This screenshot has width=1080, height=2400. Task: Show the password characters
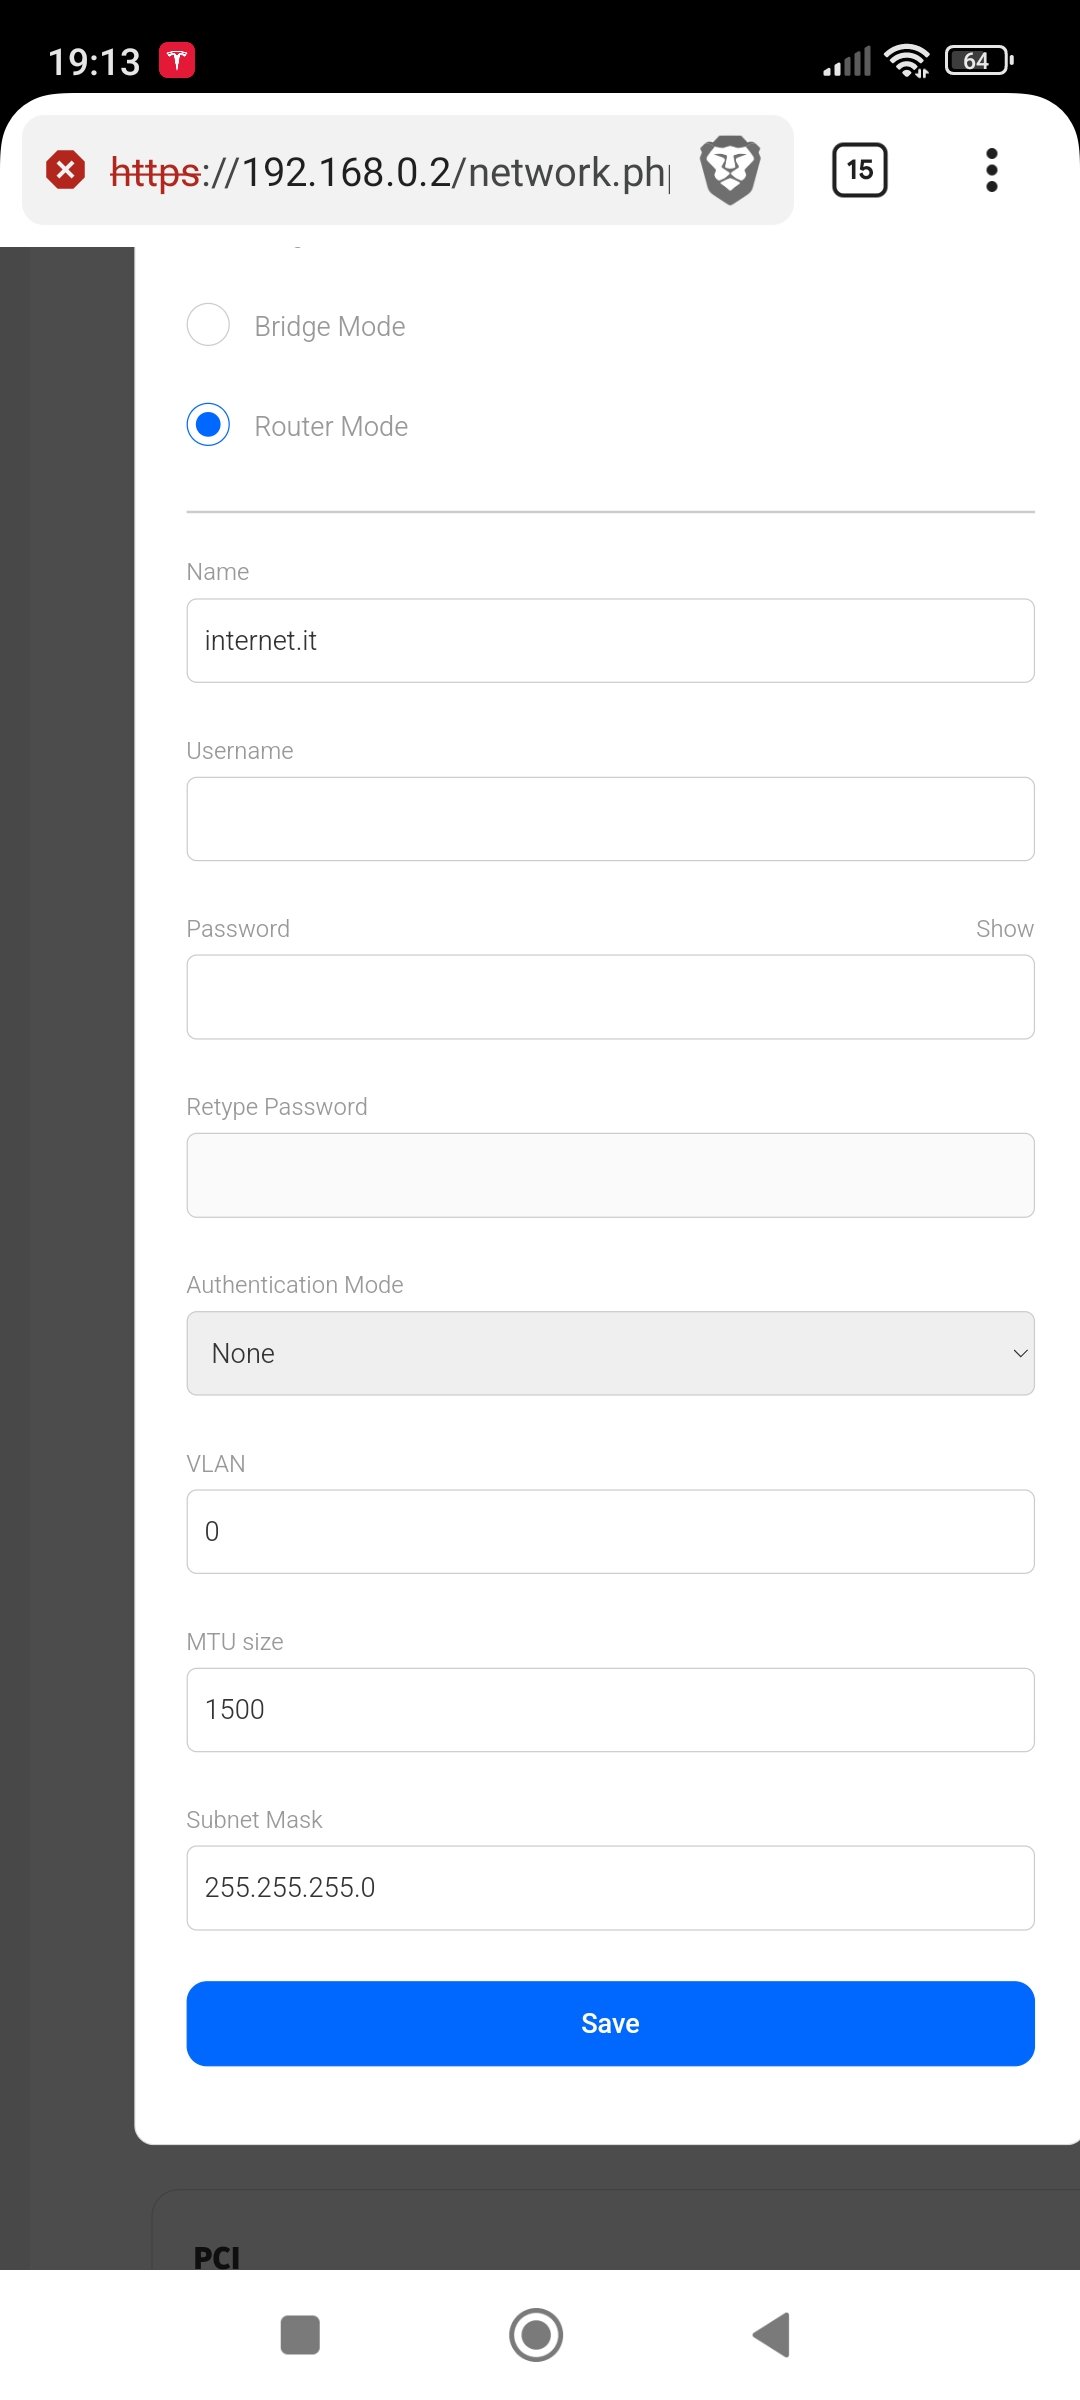click(1004, 929)
